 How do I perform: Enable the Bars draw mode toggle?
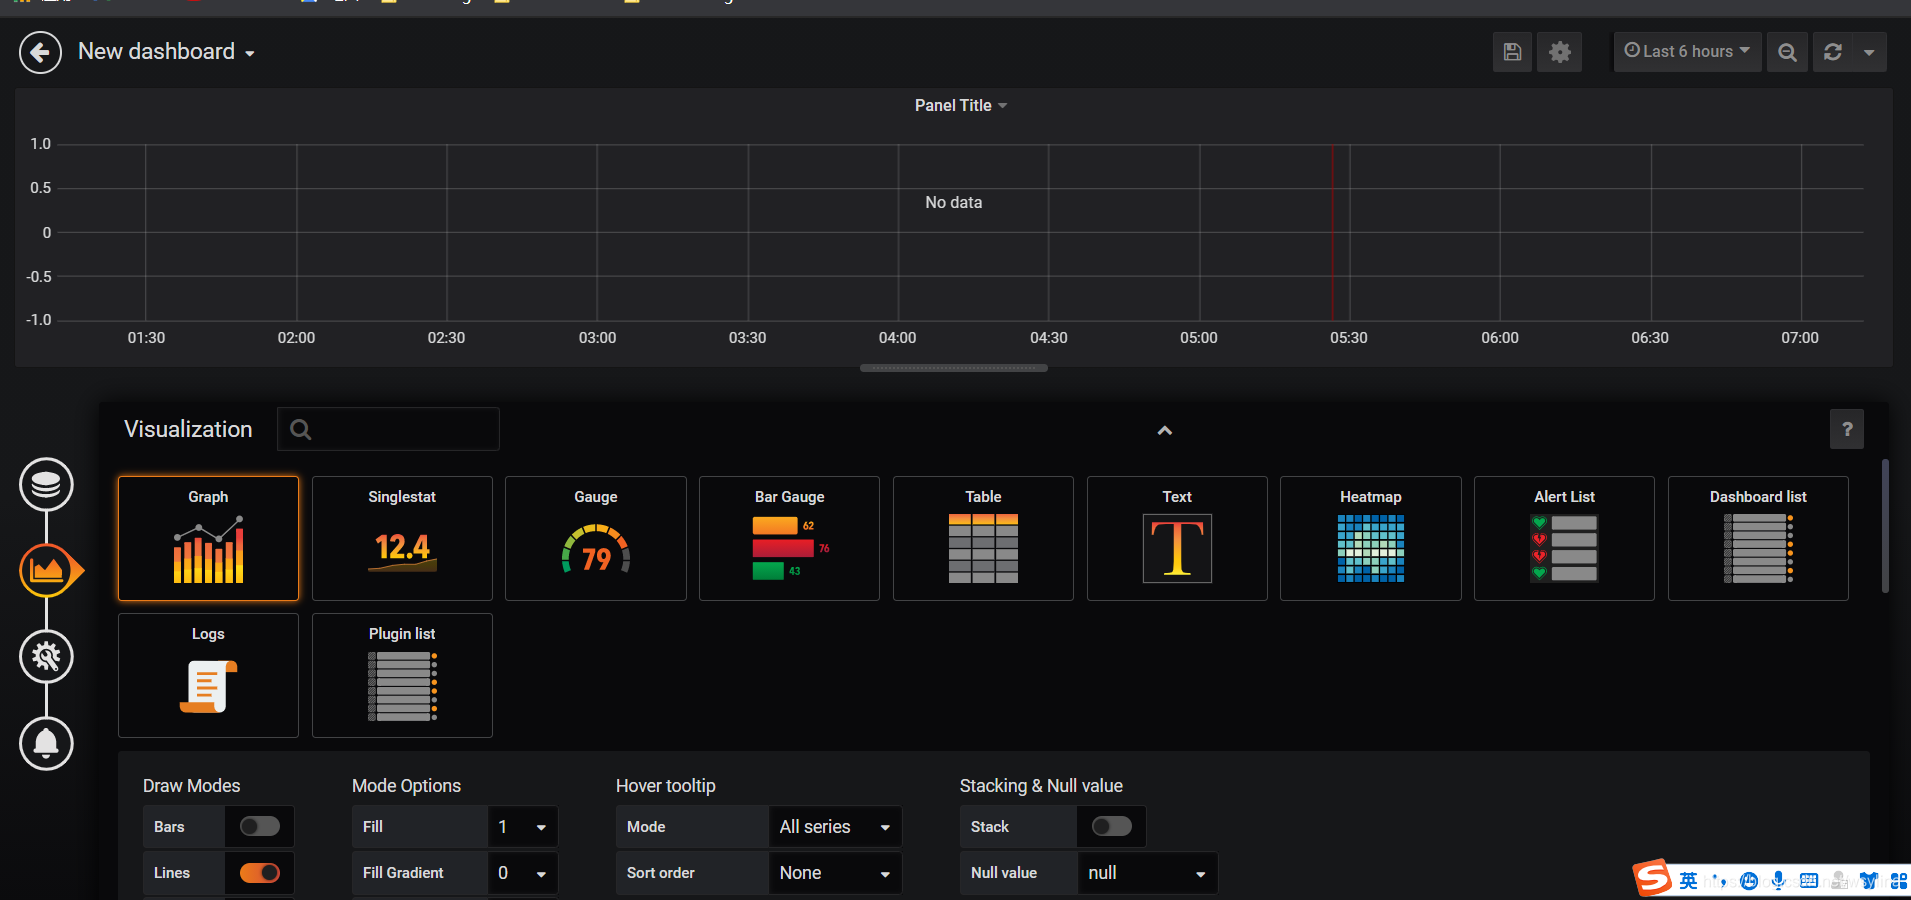click(x=260, y=827)
